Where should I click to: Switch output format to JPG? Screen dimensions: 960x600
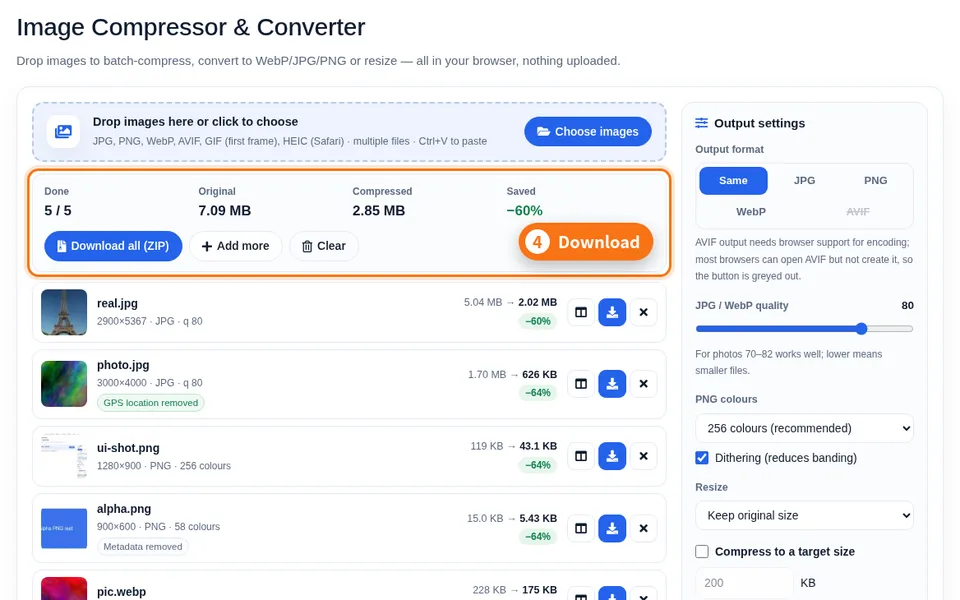point(804,181)
